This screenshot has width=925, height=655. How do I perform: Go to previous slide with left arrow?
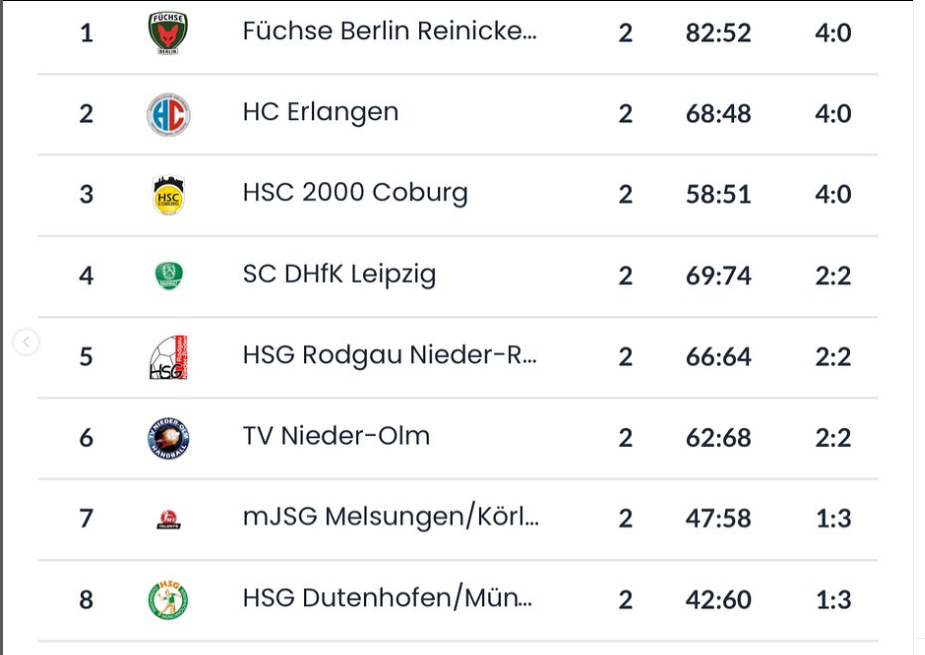(x=26, y=343)
